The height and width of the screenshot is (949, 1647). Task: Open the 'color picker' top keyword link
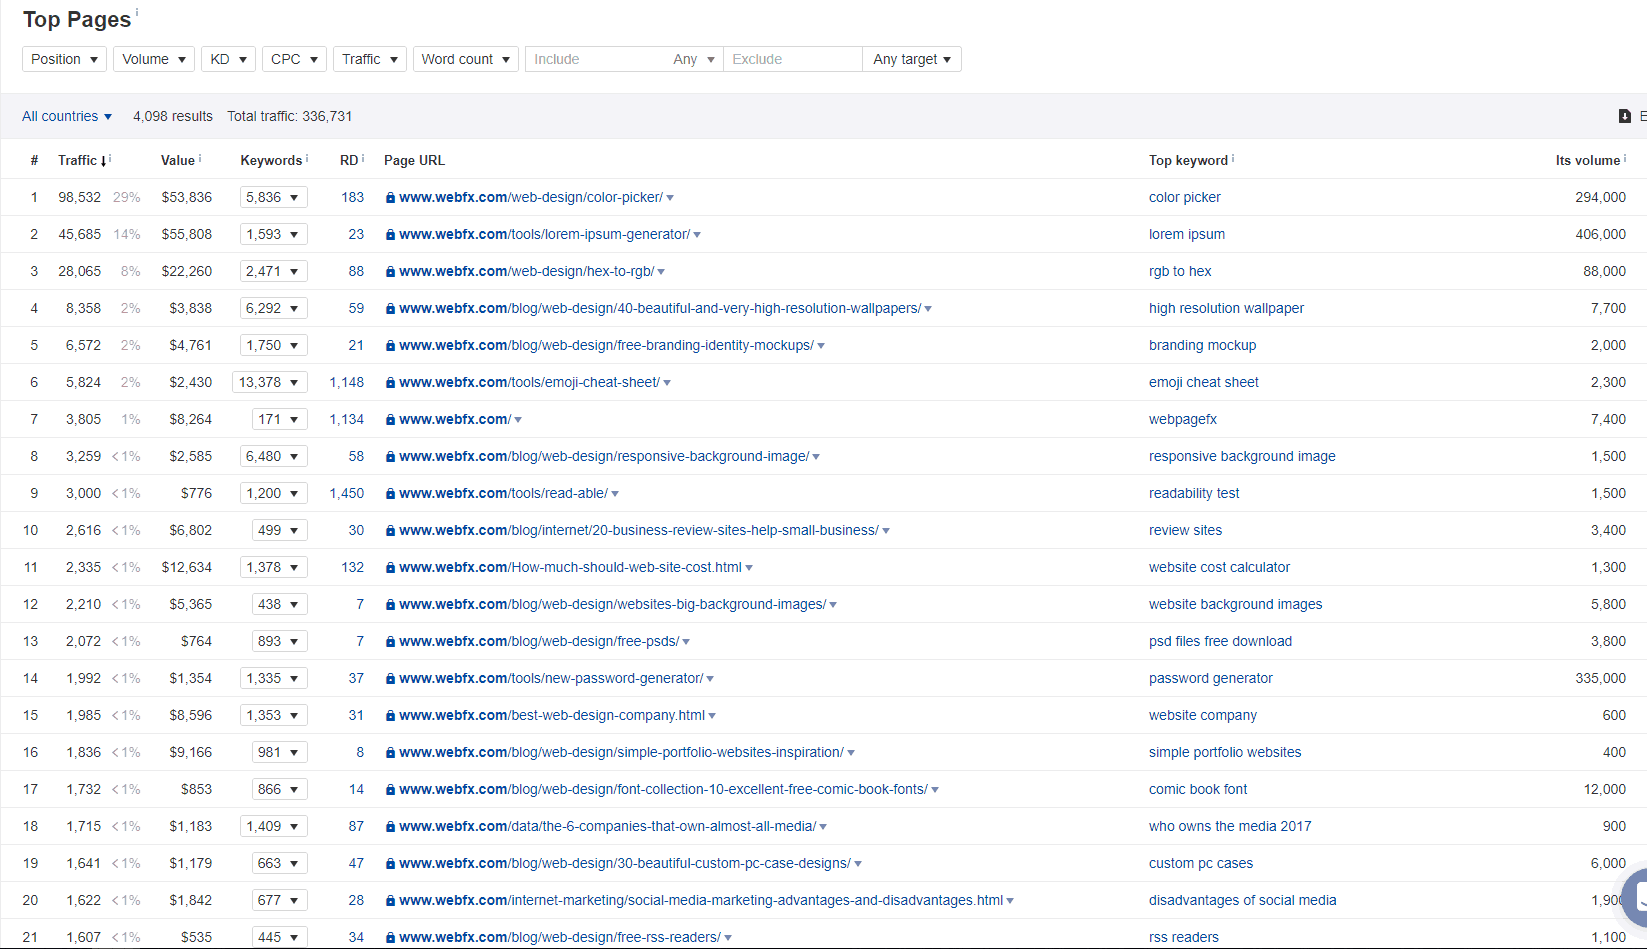[x=1184, y=197]
